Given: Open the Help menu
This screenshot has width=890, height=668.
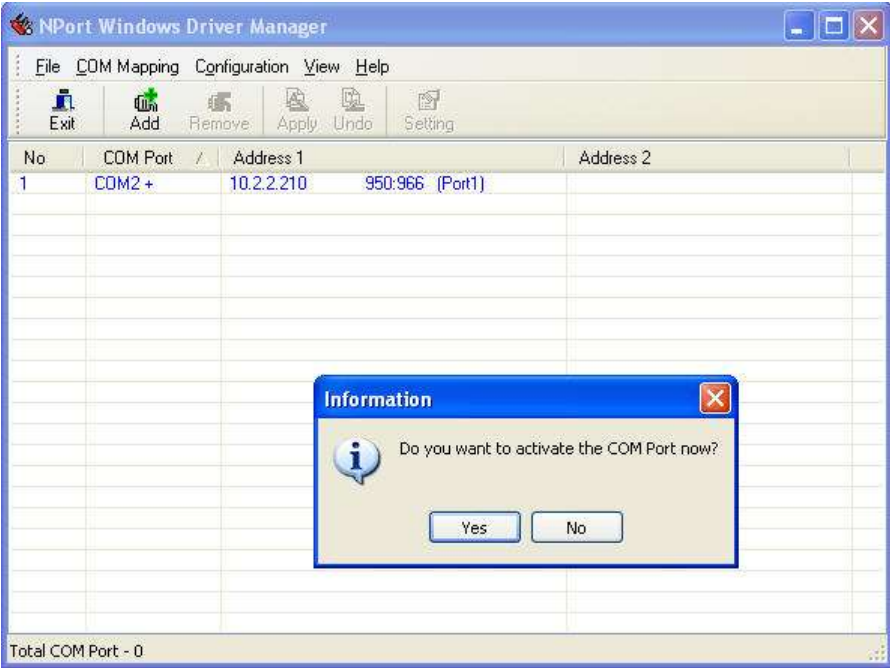Looking at the screenshot, I should click(x=372, y=67).
